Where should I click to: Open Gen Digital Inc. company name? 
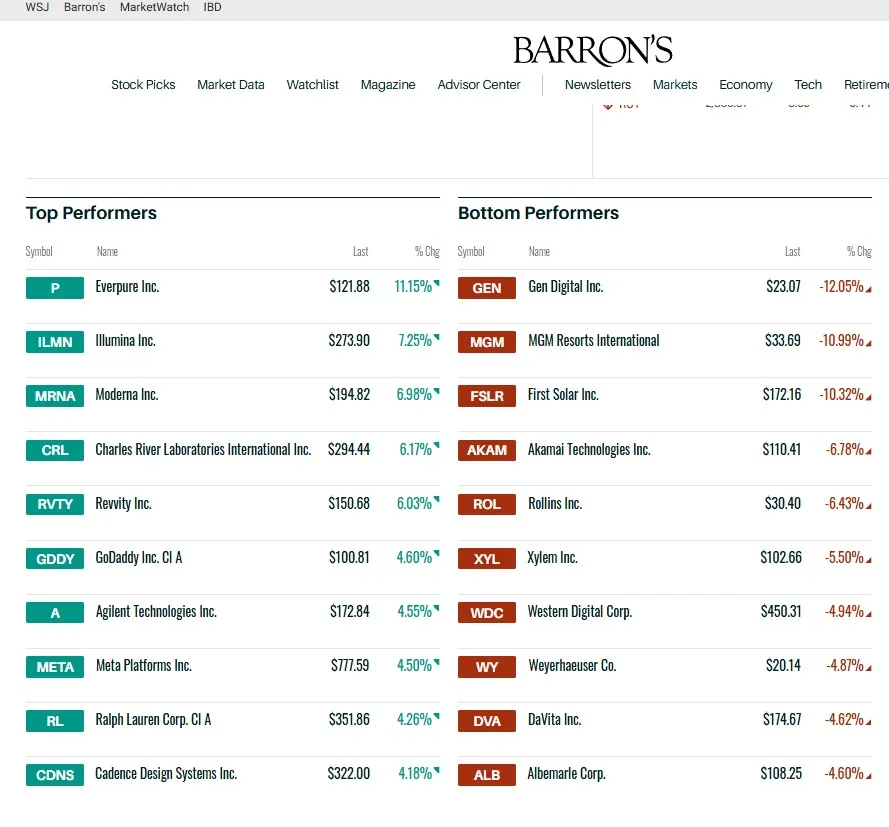[x=565, y=287]
